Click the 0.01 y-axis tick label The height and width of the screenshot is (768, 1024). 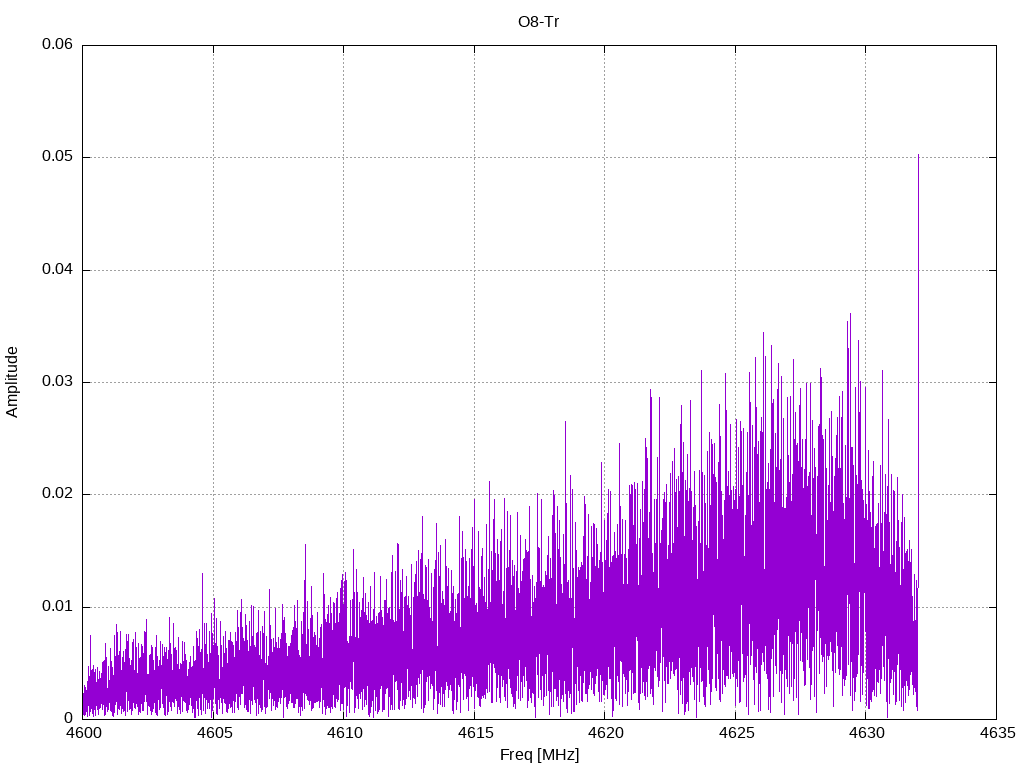[x=57, y=607]
